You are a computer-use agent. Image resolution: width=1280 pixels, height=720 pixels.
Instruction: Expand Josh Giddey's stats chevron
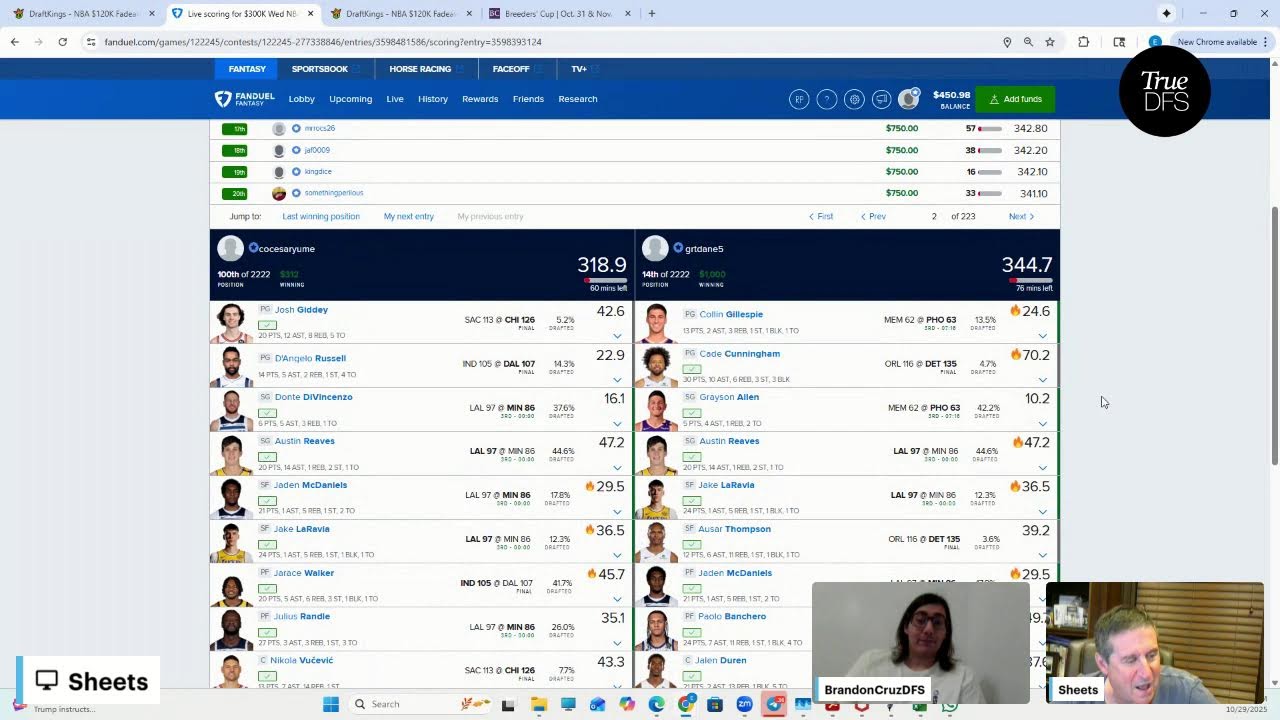pos(617,336)
